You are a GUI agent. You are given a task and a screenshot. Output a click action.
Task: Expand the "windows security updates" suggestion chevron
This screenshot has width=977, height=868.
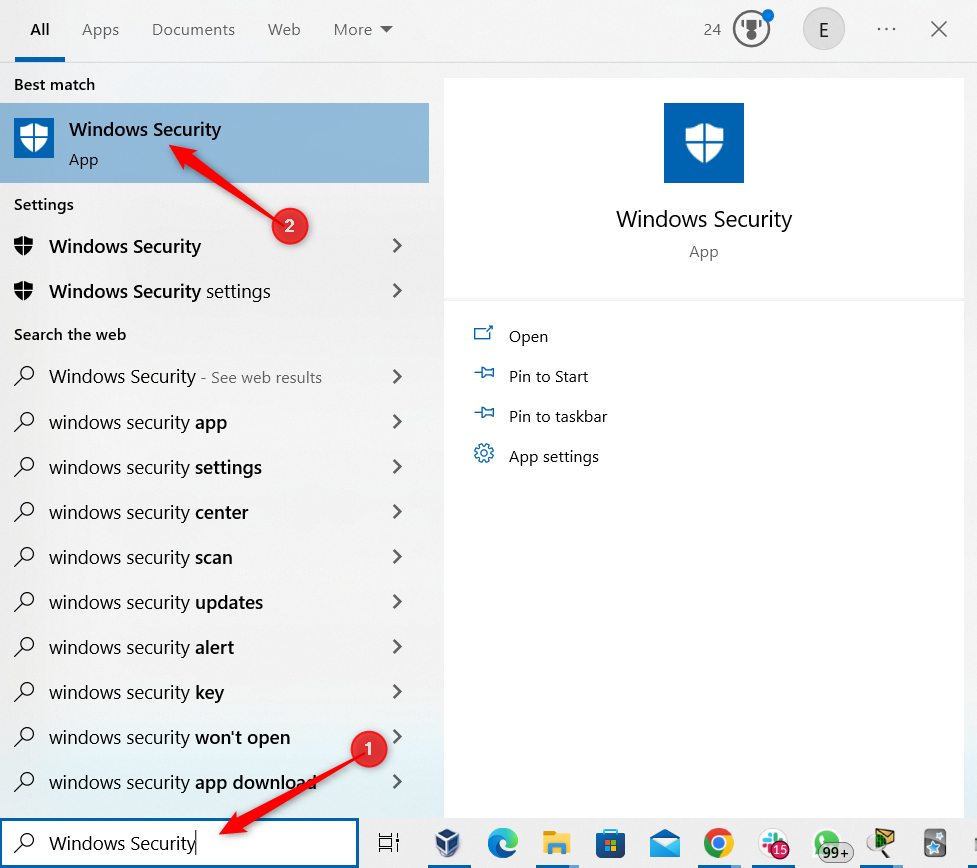[x=397, y=602]
